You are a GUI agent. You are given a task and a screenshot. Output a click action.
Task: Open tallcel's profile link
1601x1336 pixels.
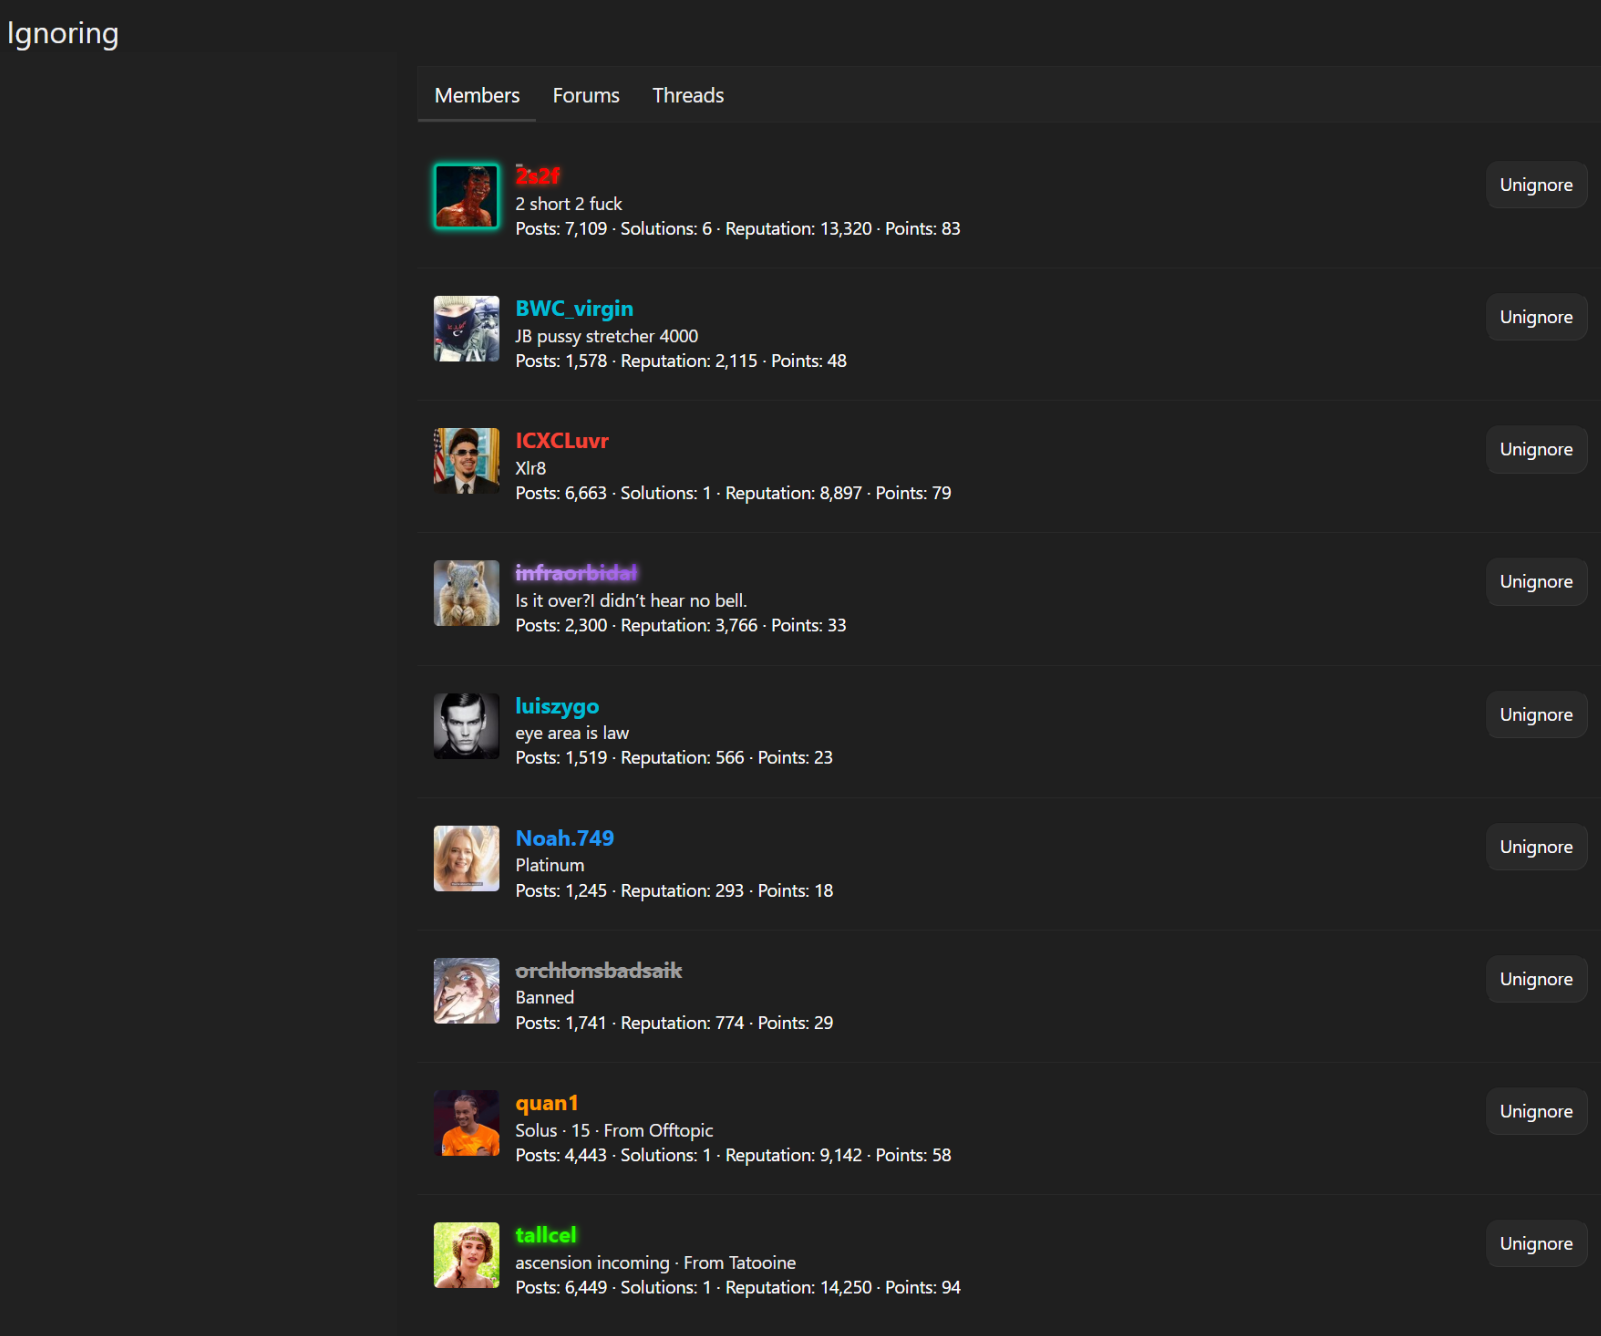click(x=546, y=1235)
